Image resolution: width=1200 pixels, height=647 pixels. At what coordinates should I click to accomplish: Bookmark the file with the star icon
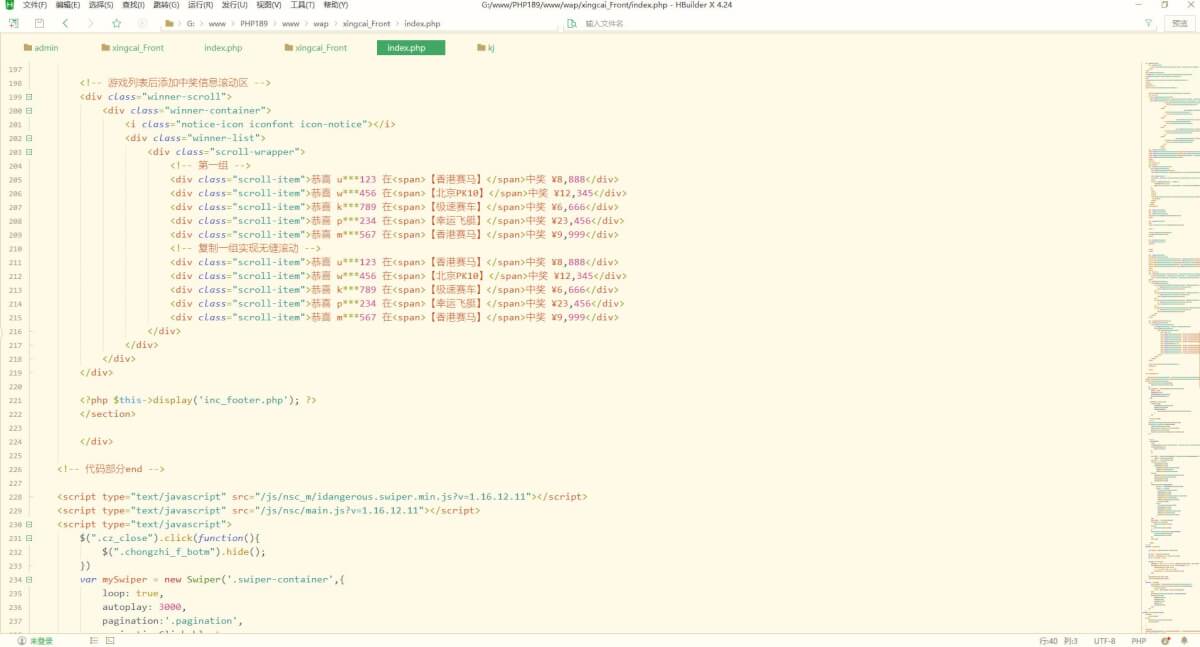click(117, 23)
